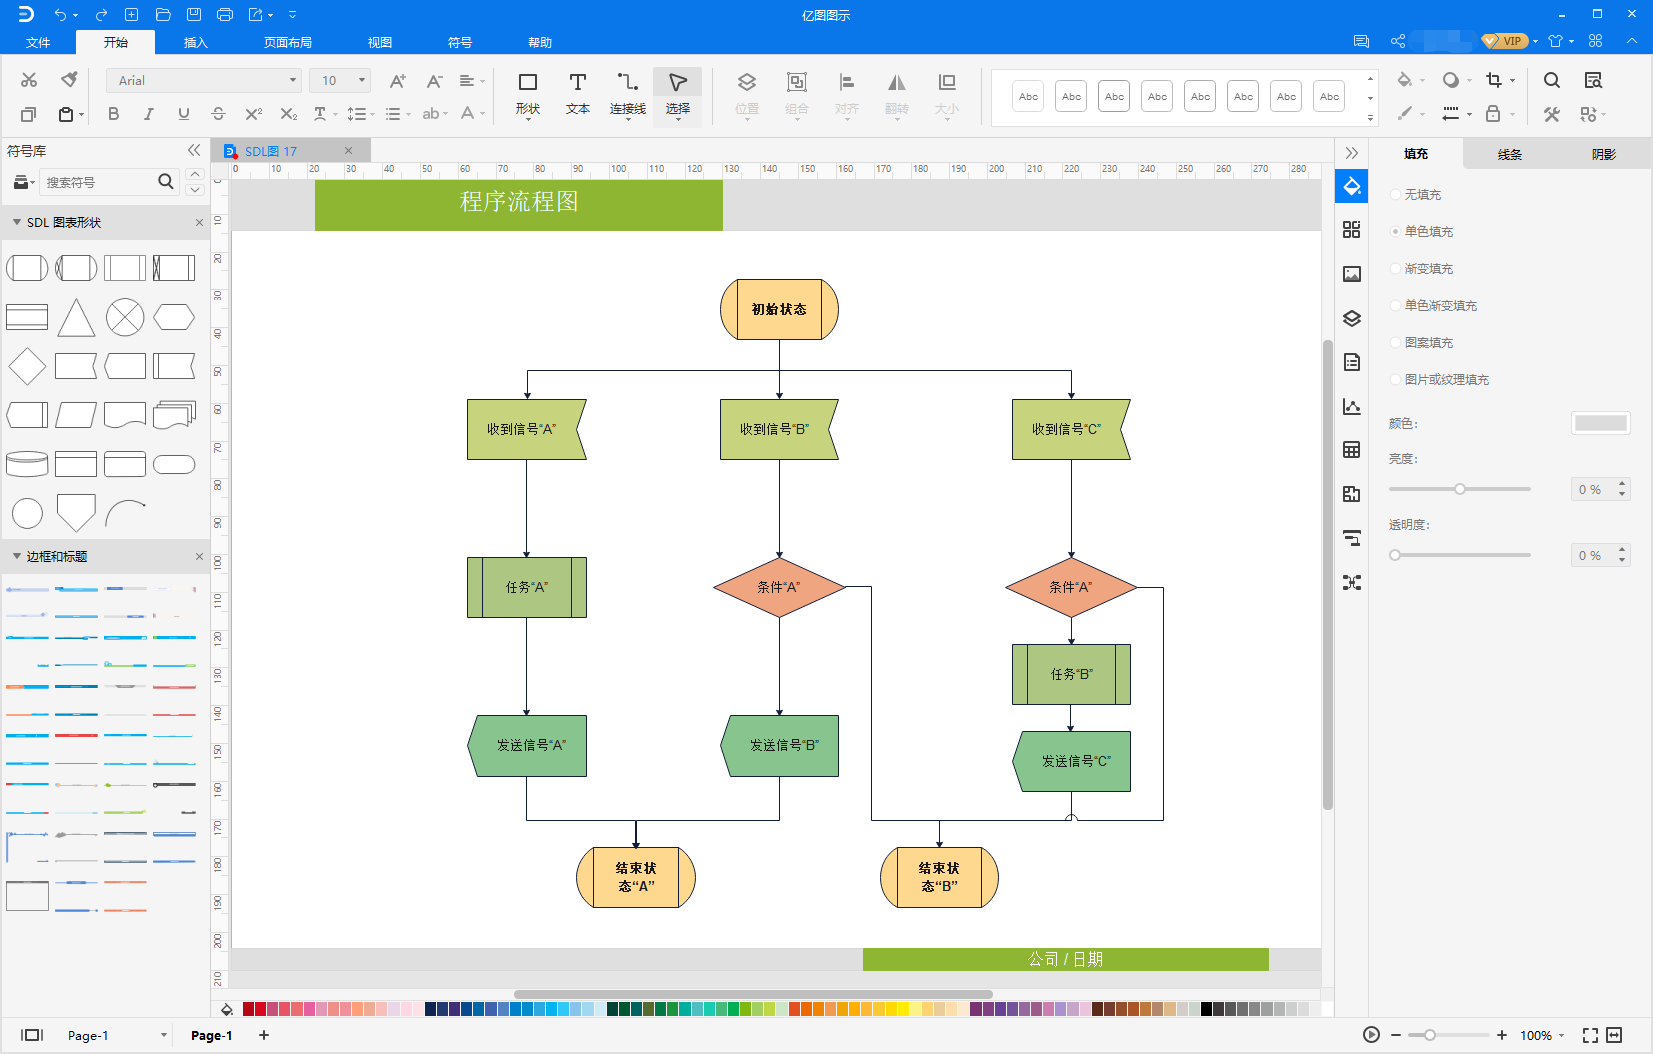Image resolution: width=1653 pixels, height=1054 pixels.
Task: Add a new page with plus button
Action: [264, 1035]
